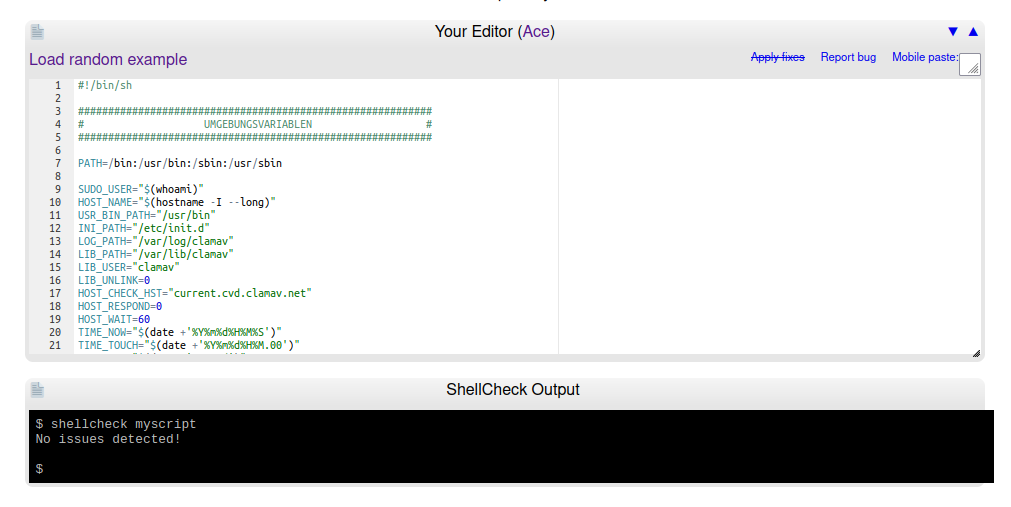Load a random example script
Image resolution: width=1011 pixels, height=507 pixels.
[108, 59]
